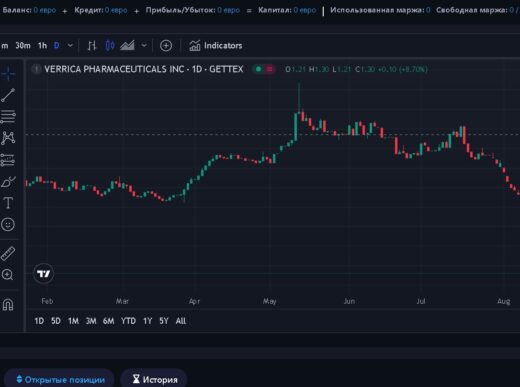Click the Mar label on time axis
The width and height of the screenshot is (520, 387).
tap(122, 301)
